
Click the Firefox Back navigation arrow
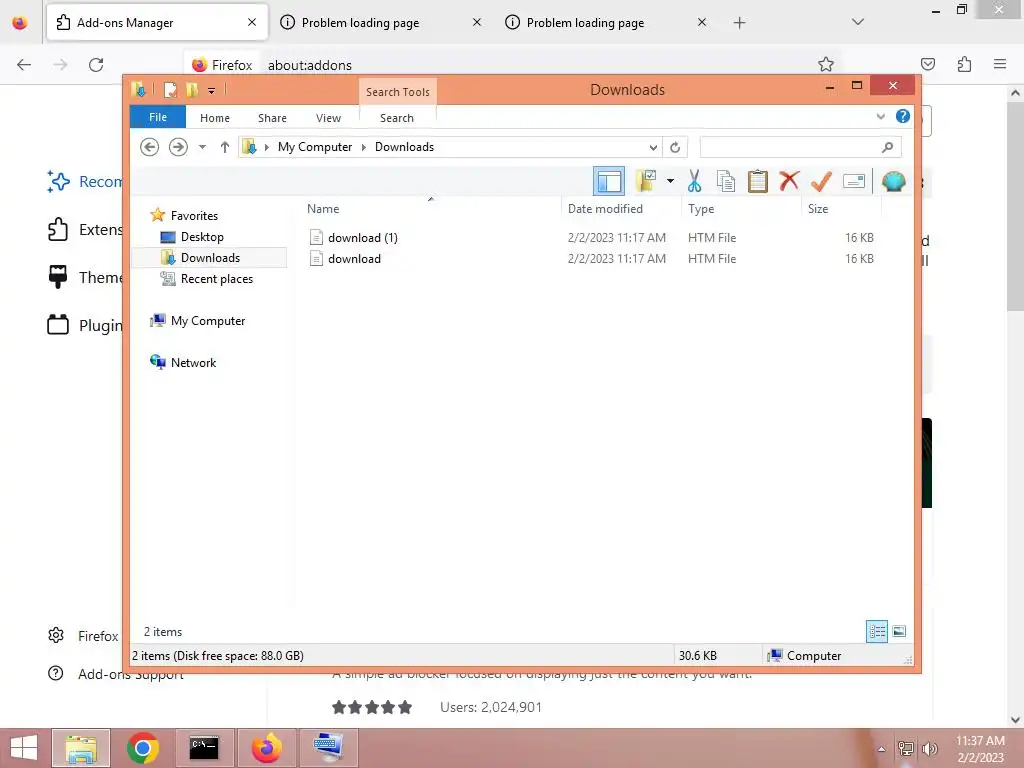click(x=24, y=65)
